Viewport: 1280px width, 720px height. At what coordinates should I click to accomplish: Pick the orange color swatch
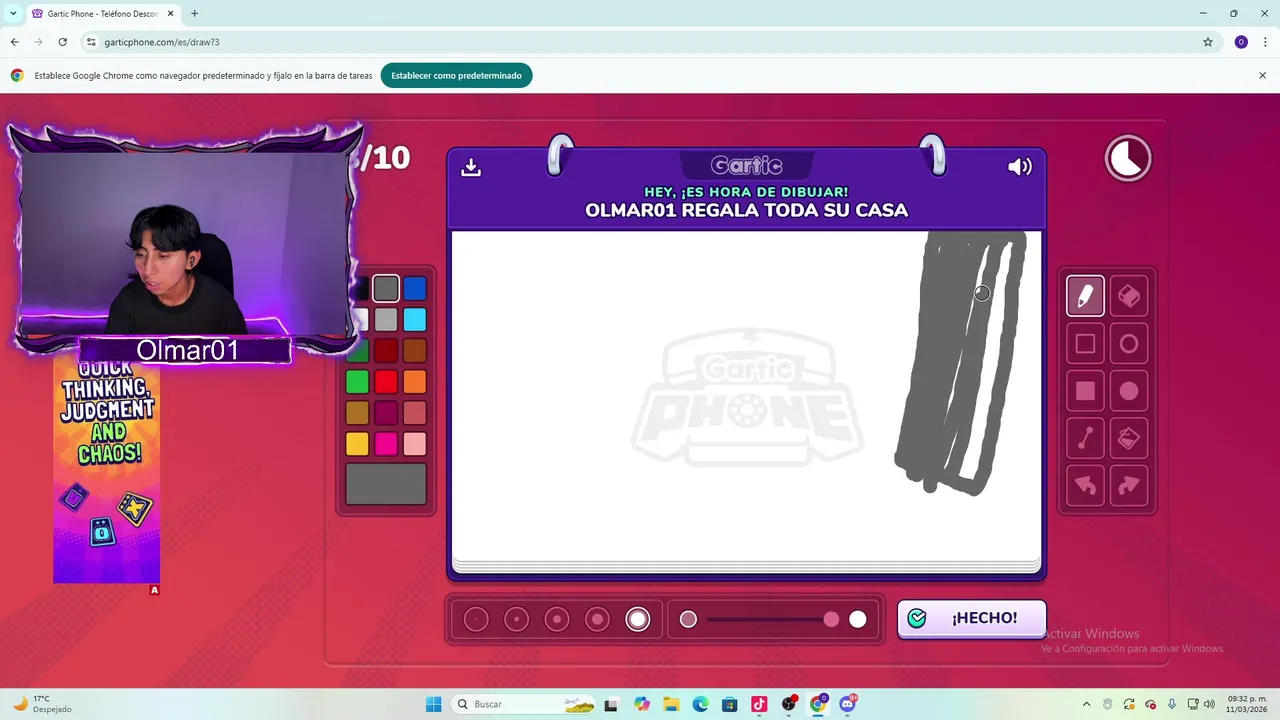tap(415, 382)
